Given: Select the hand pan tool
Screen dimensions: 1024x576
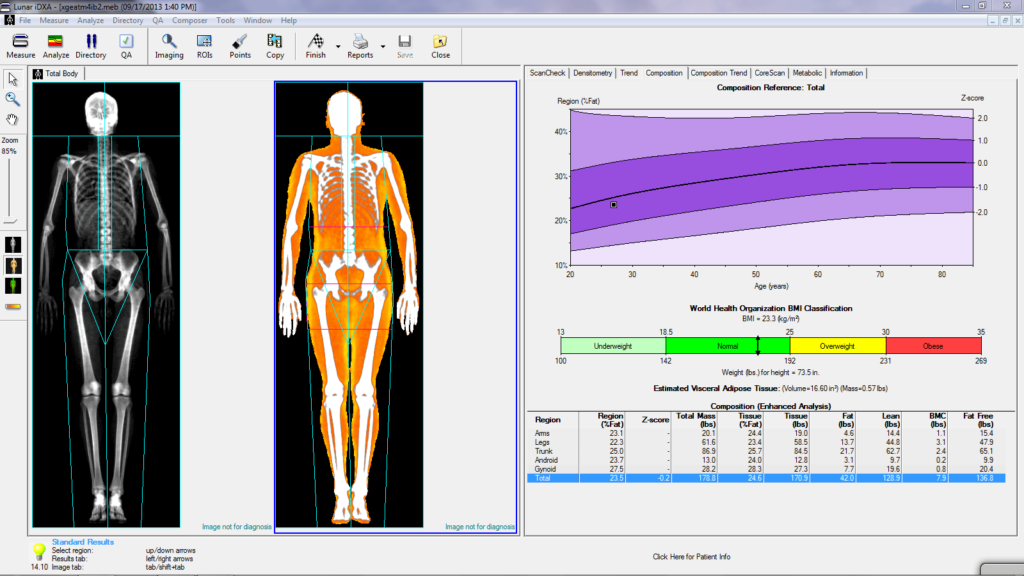Looking at the screenshot, I should coord(13,119).
